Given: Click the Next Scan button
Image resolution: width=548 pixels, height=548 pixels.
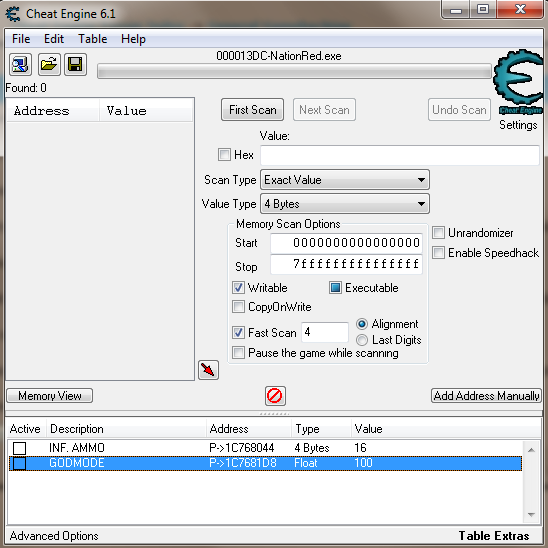Looking at the screenshot, I should pyautogui.click(x=324, y=110).
